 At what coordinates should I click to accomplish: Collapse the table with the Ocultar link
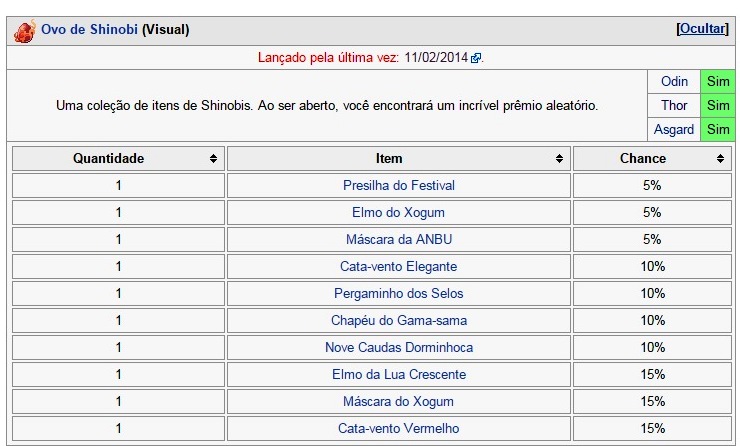pos(703,29)
